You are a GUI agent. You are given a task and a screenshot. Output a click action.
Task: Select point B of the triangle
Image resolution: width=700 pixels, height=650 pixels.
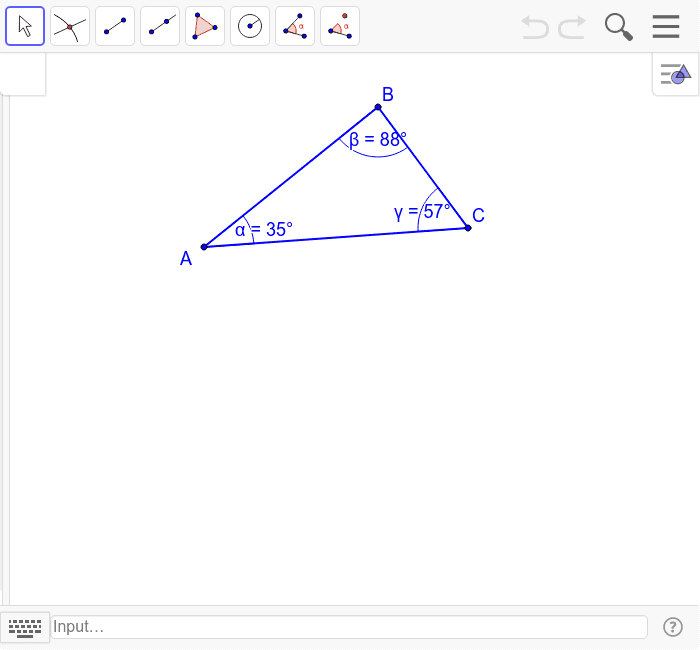click(378, 107)
